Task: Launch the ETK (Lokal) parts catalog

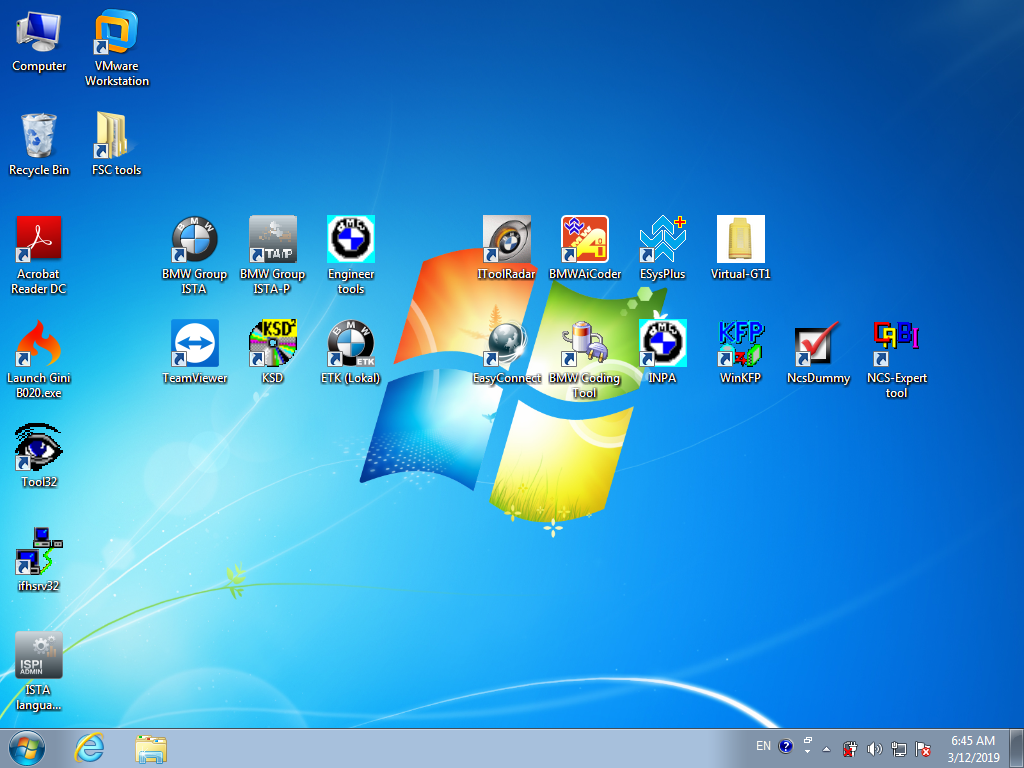Action: click(350, 345)
